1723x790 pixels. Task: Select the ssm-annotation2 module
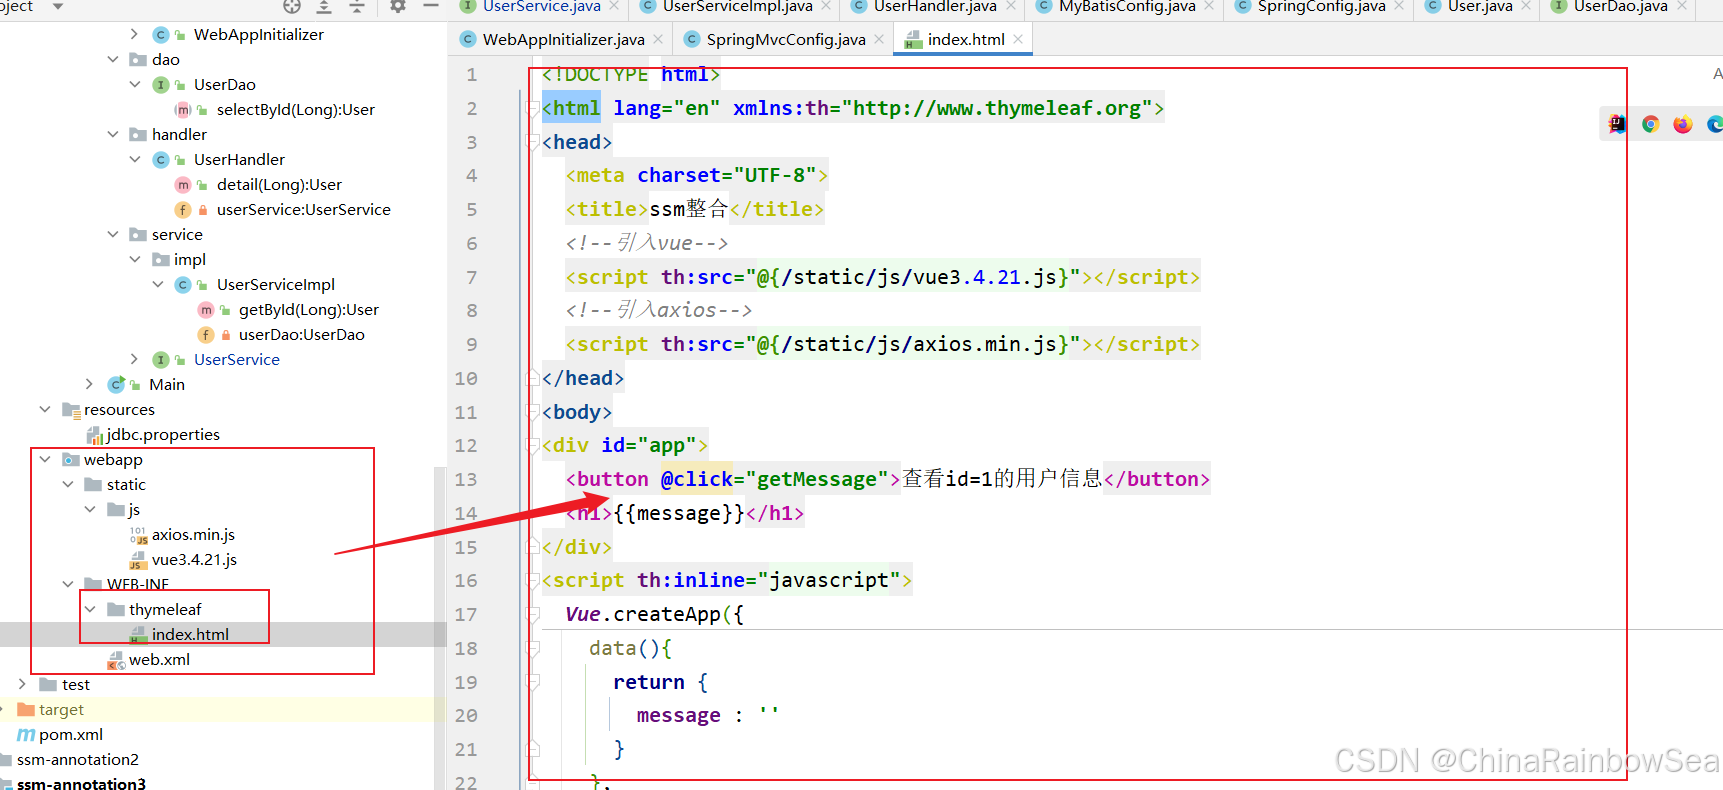(77, 759)
